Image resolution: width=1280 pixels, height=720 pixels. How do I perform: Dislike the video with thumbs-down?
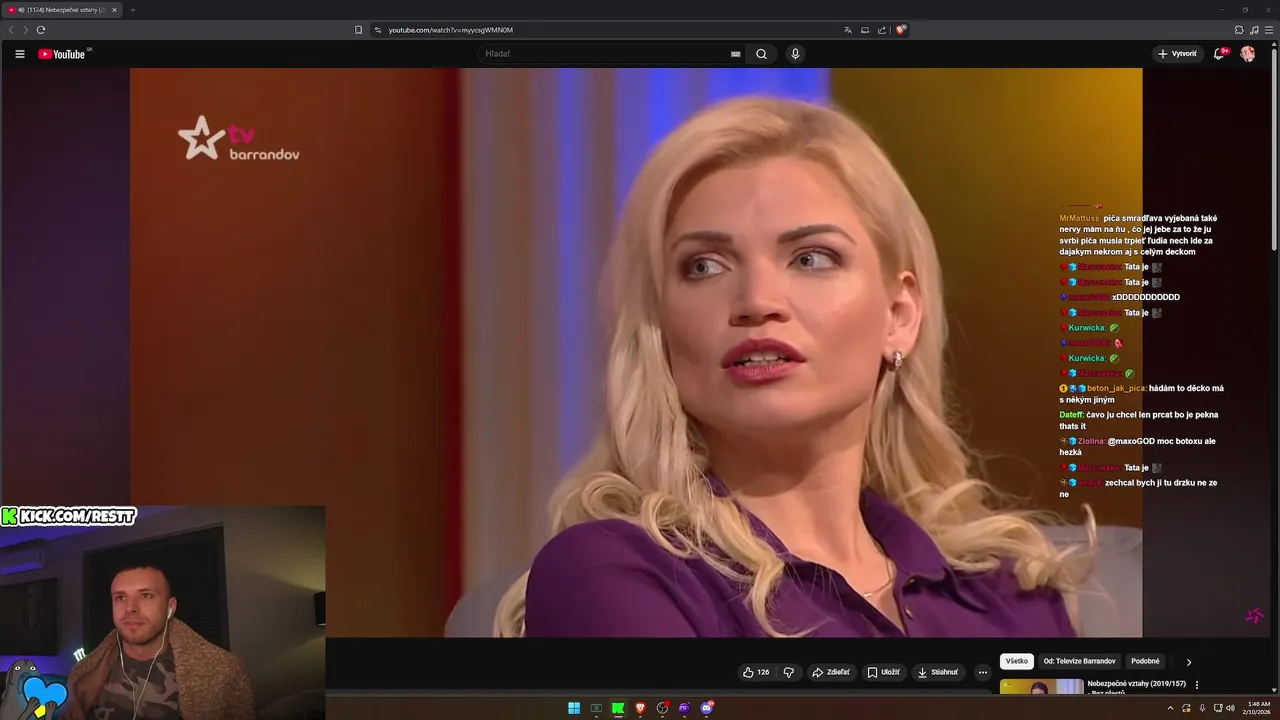click(x=788, y=672)
